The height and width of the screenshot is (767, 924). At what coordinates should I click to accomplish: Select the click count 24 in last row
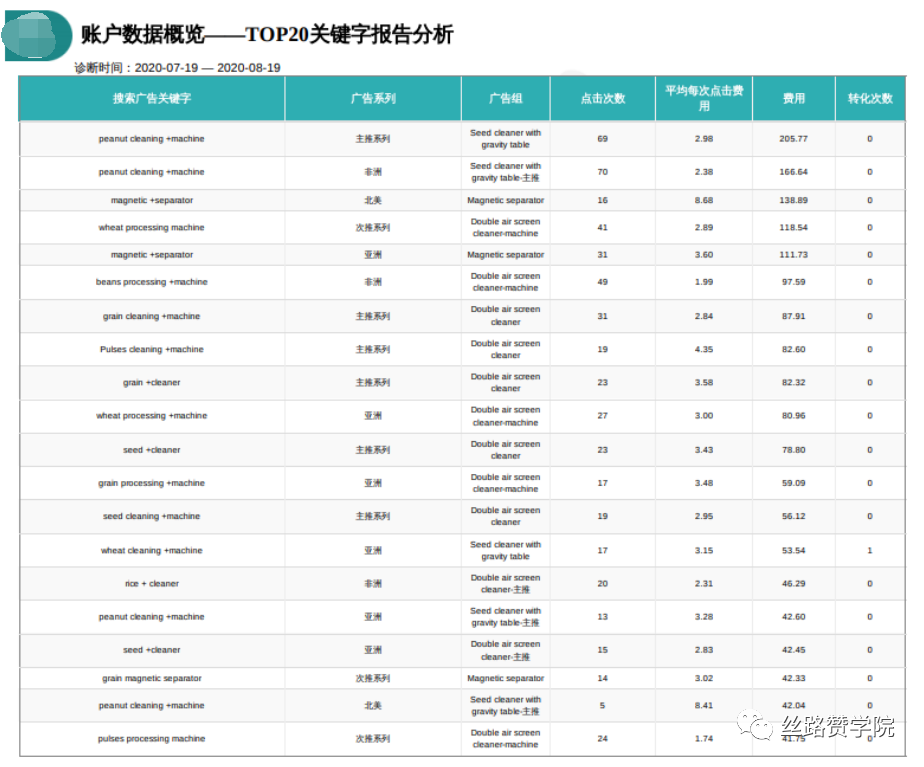[x=602, y=738]
